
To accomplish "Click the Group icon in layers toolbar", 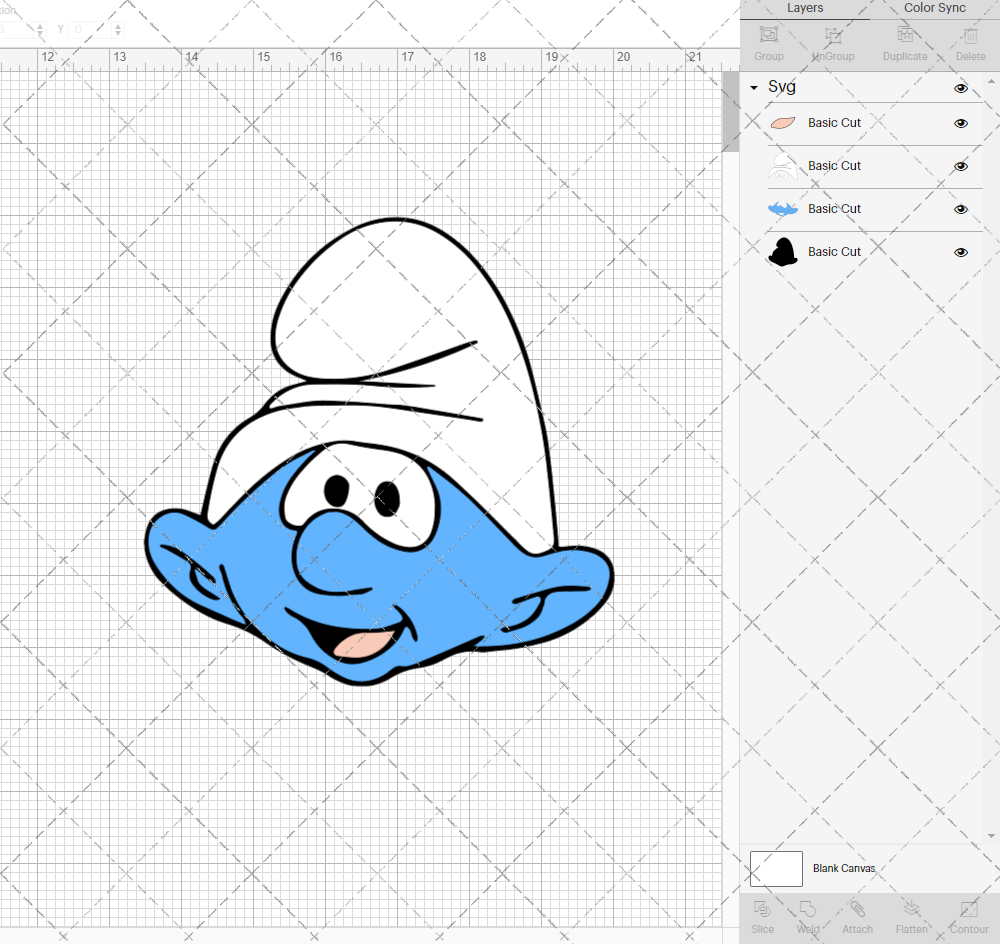I will [x=768, y=34].
